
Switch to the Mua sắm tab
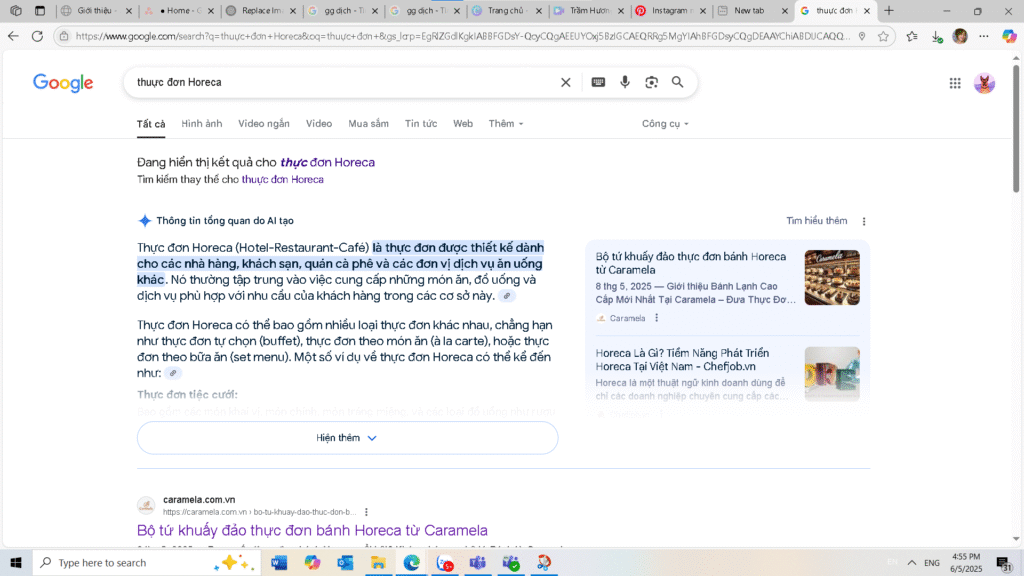(x=368, y=123)
